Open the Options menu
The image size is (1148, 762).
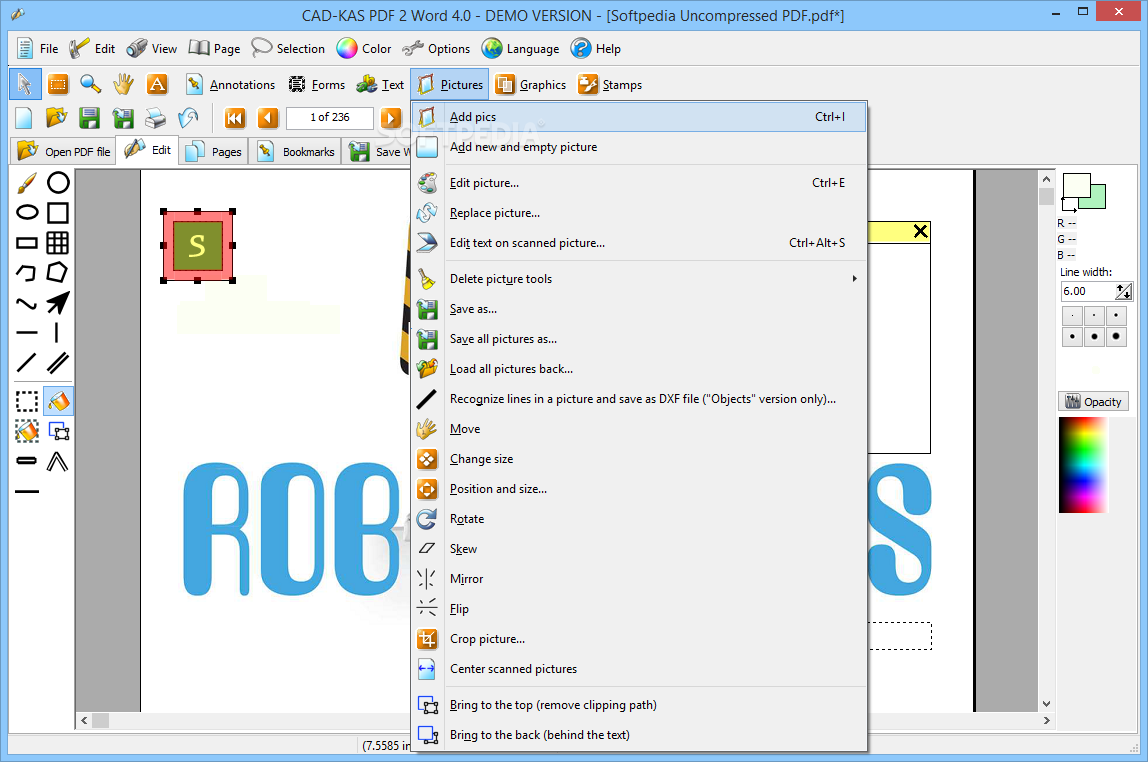tap(436, 49)
